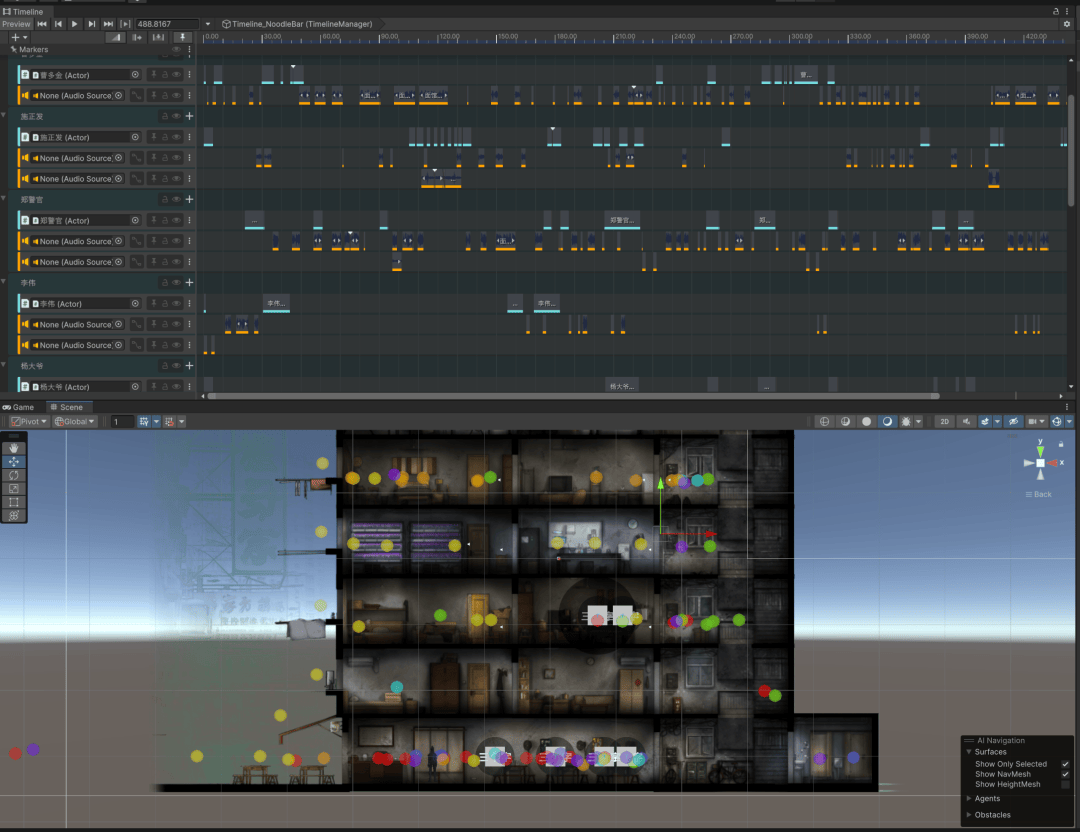1080x832 pixels.
Task: Enable Replace edit mode in Timeline
Action: pos(158,37)
